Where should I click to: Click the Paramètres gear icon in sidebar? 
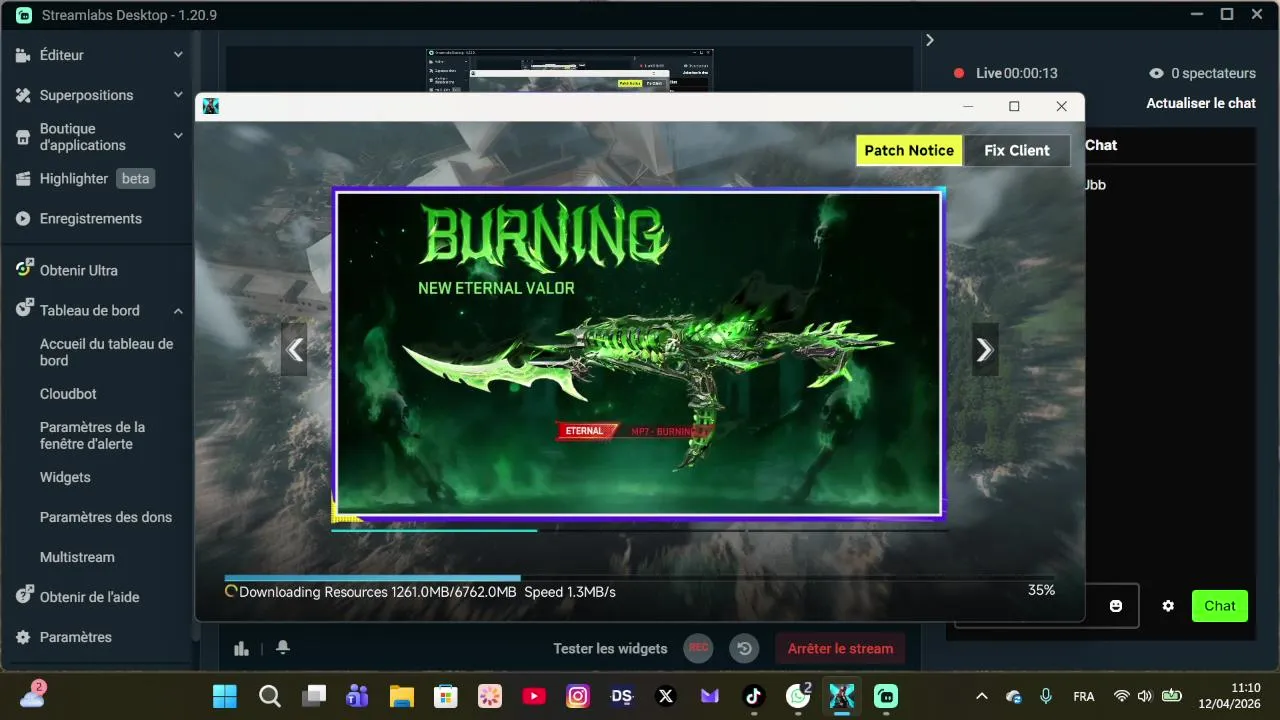[24, 637]
